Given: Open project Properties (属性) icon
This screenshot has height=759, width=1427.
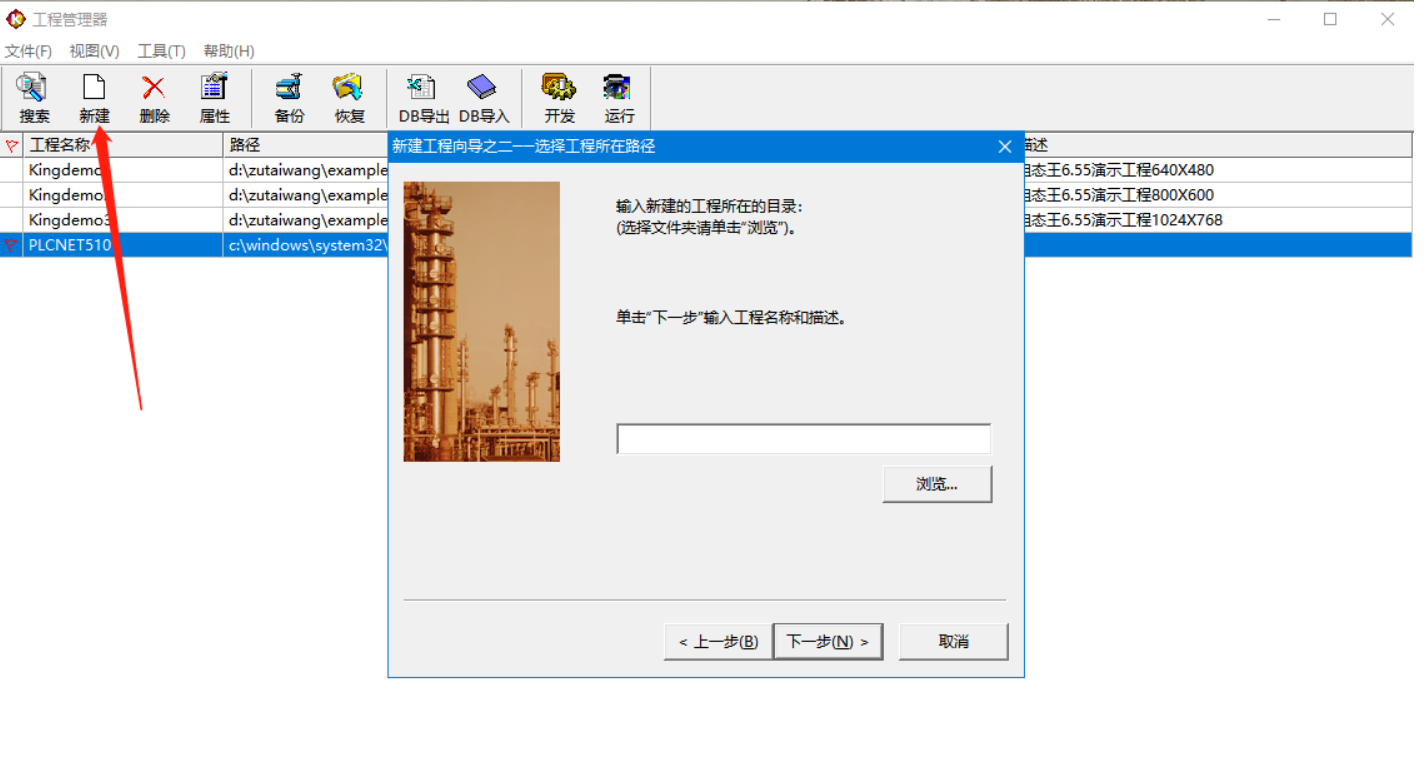Looking at the screenshot, I should point(214,98).
